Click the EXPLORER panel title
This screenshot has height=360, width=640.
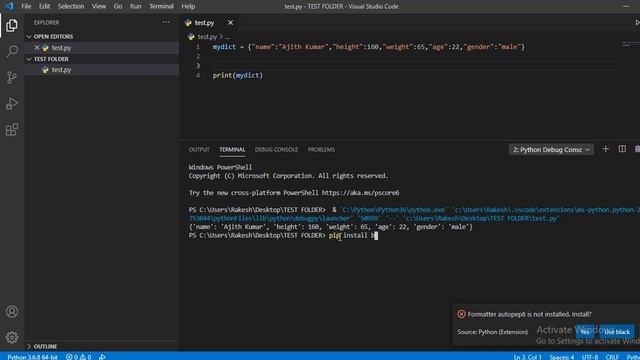point(47,22)
